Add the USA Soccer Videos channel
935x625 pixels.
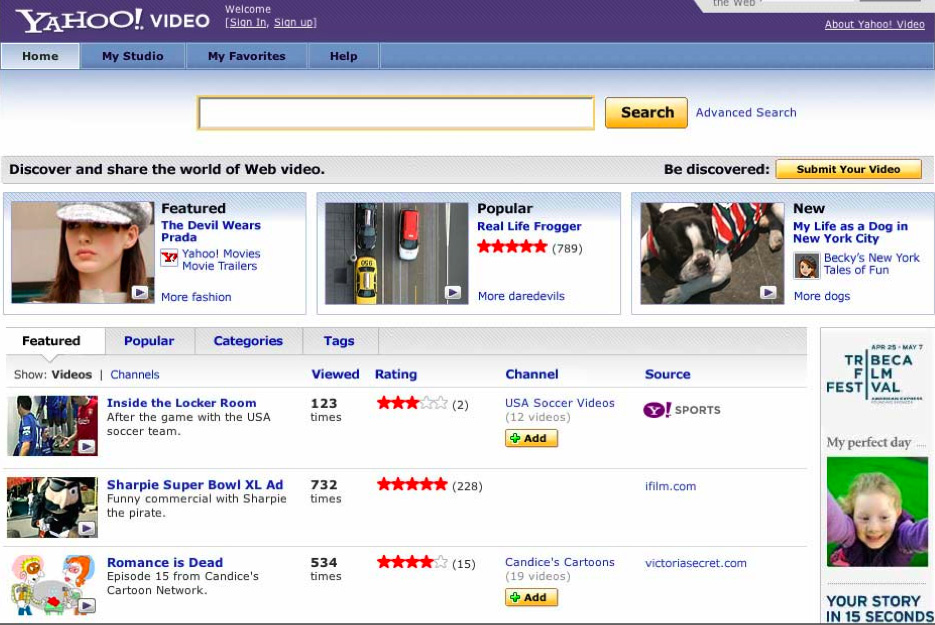(x=531, y=438)
